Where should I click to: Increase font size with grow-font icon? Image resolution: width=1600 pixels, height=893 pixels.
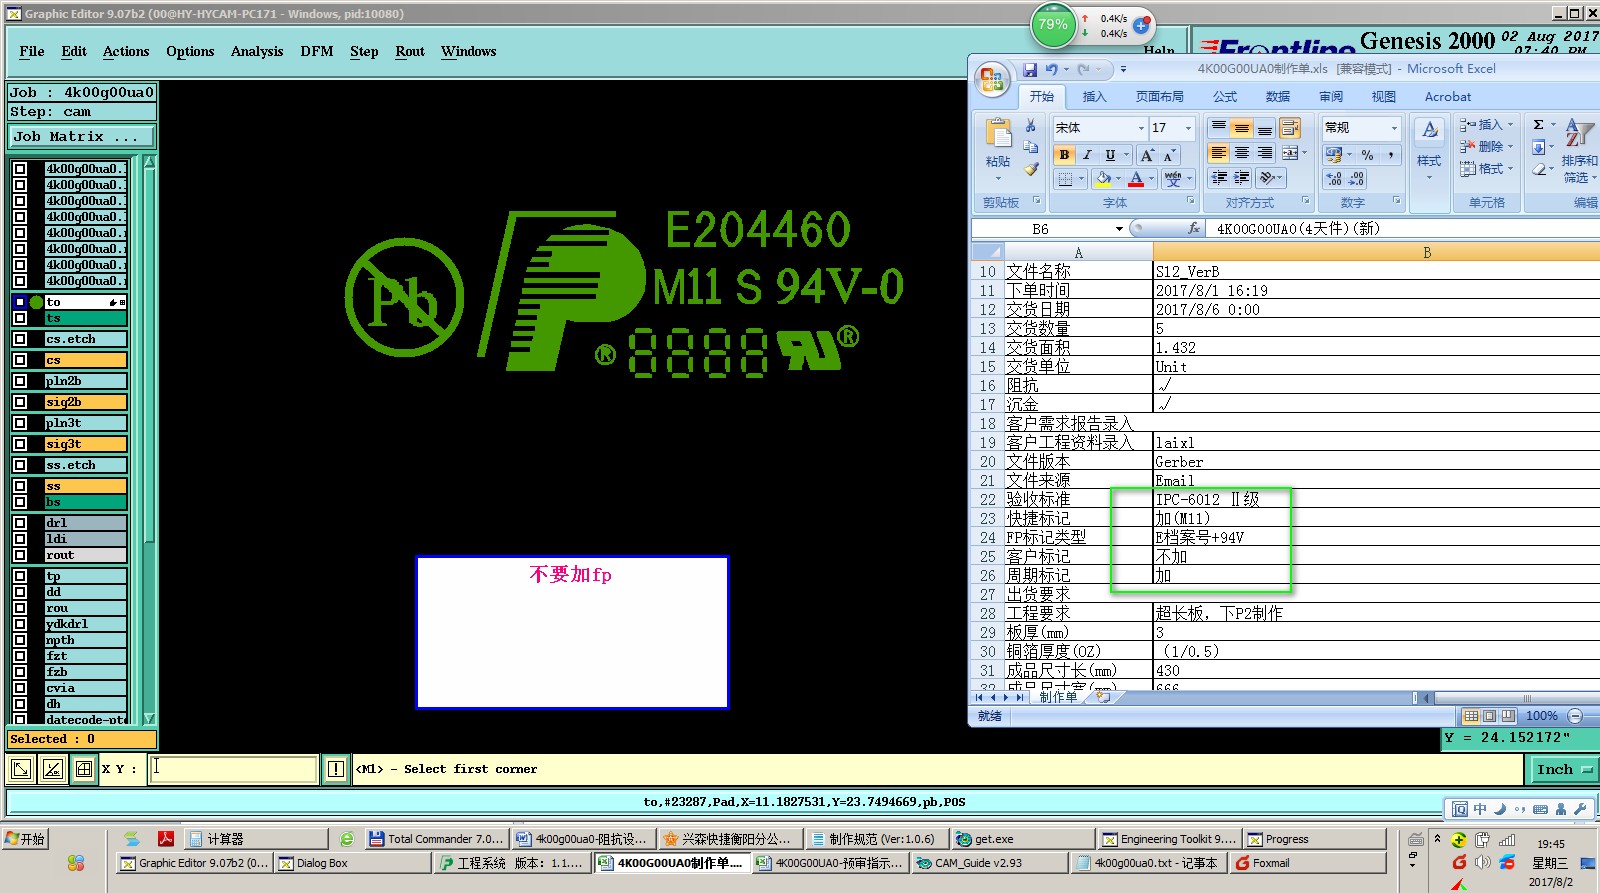click(1147, 155)
